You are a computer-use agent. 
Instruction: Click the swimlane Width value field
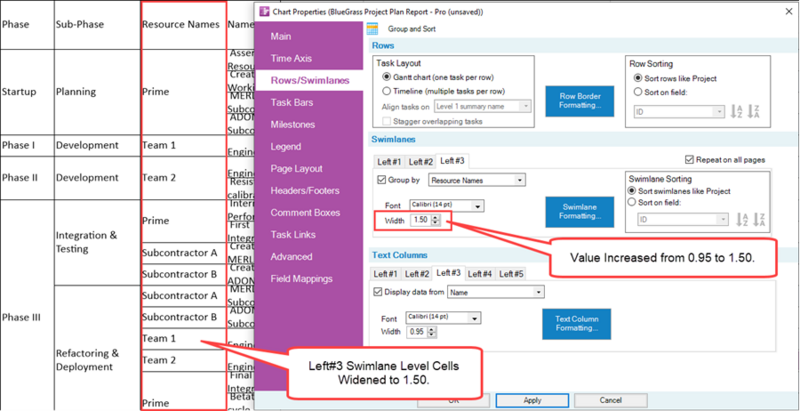420,221
